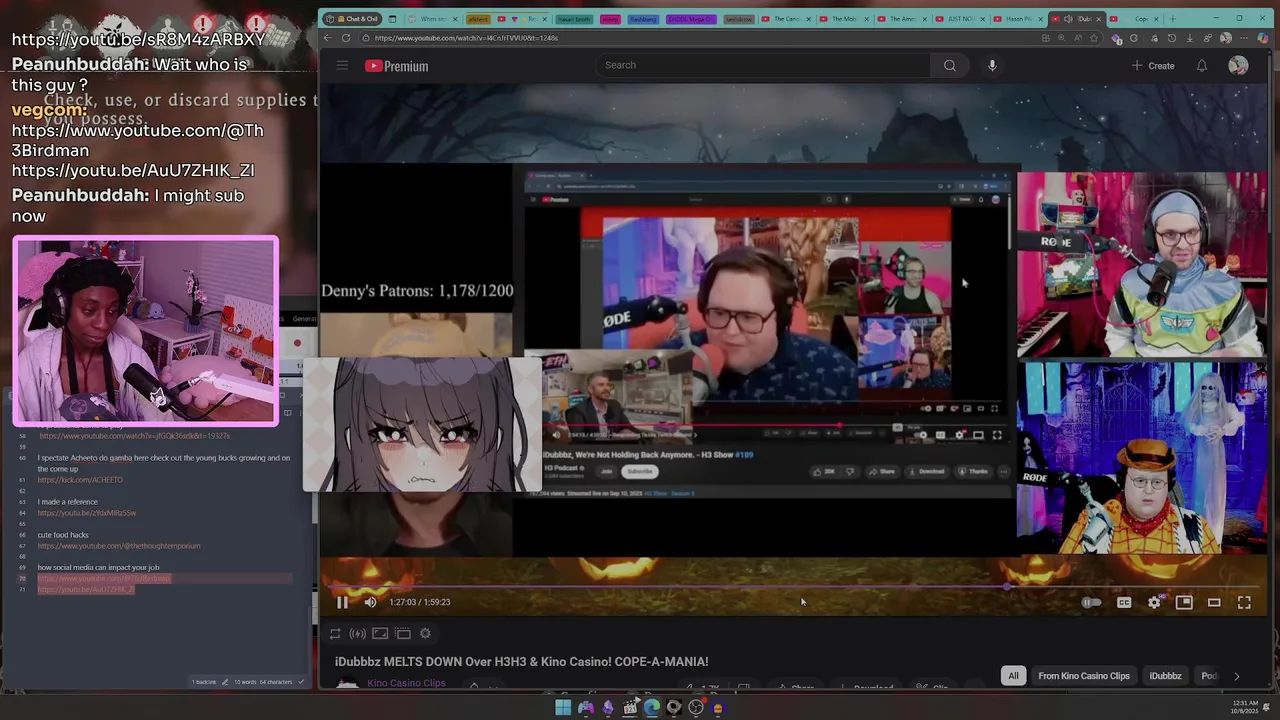
Task: Pause the YouTube video
Action: click(x=342, y=602)
